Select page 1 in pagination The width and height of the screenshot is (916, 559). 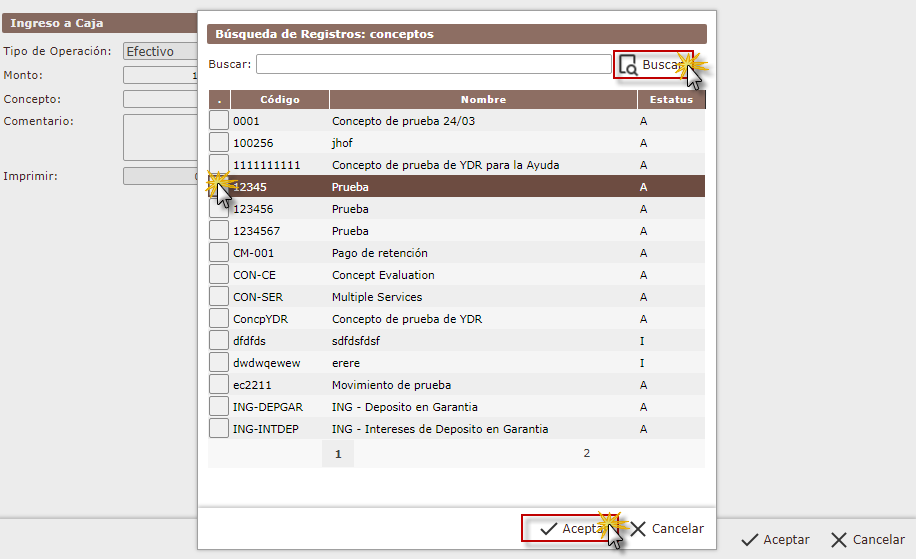(x=338, y=454)
